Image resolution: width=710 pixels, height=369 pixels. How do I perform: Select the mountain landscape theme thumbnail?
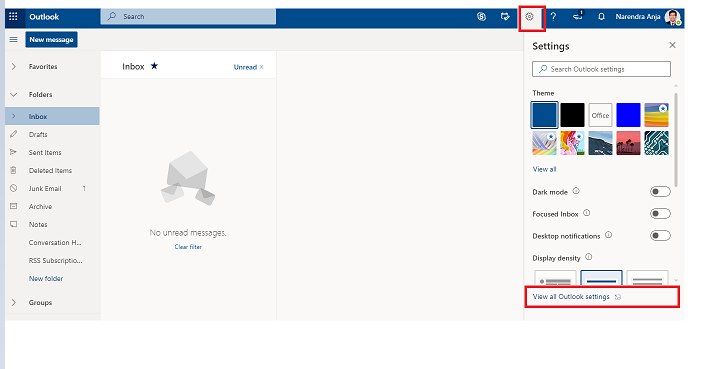(600, 143)
